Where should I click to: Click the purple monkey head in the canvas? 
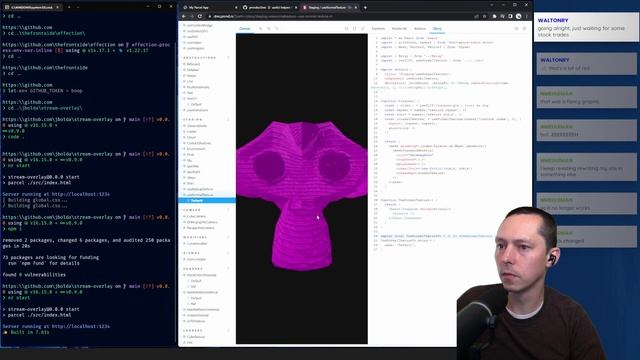point(302,196)
